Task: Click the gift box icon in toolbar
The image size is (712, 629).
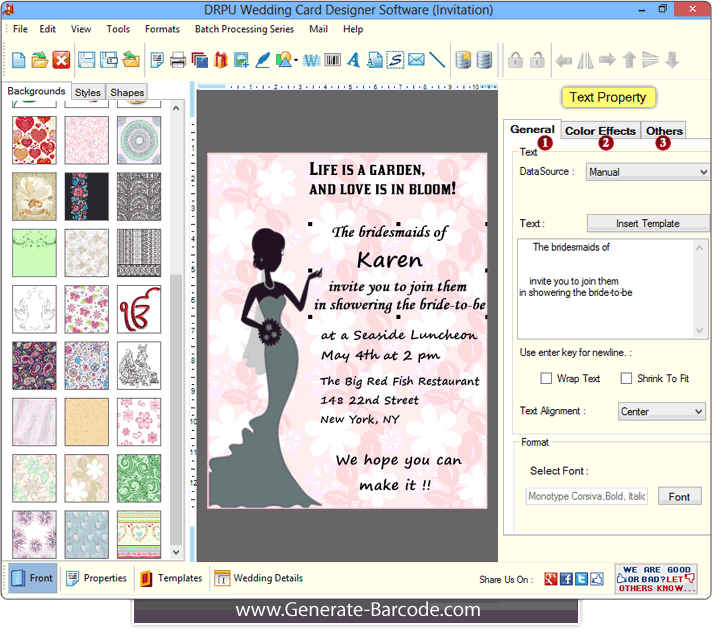Action: coord(221,60)
